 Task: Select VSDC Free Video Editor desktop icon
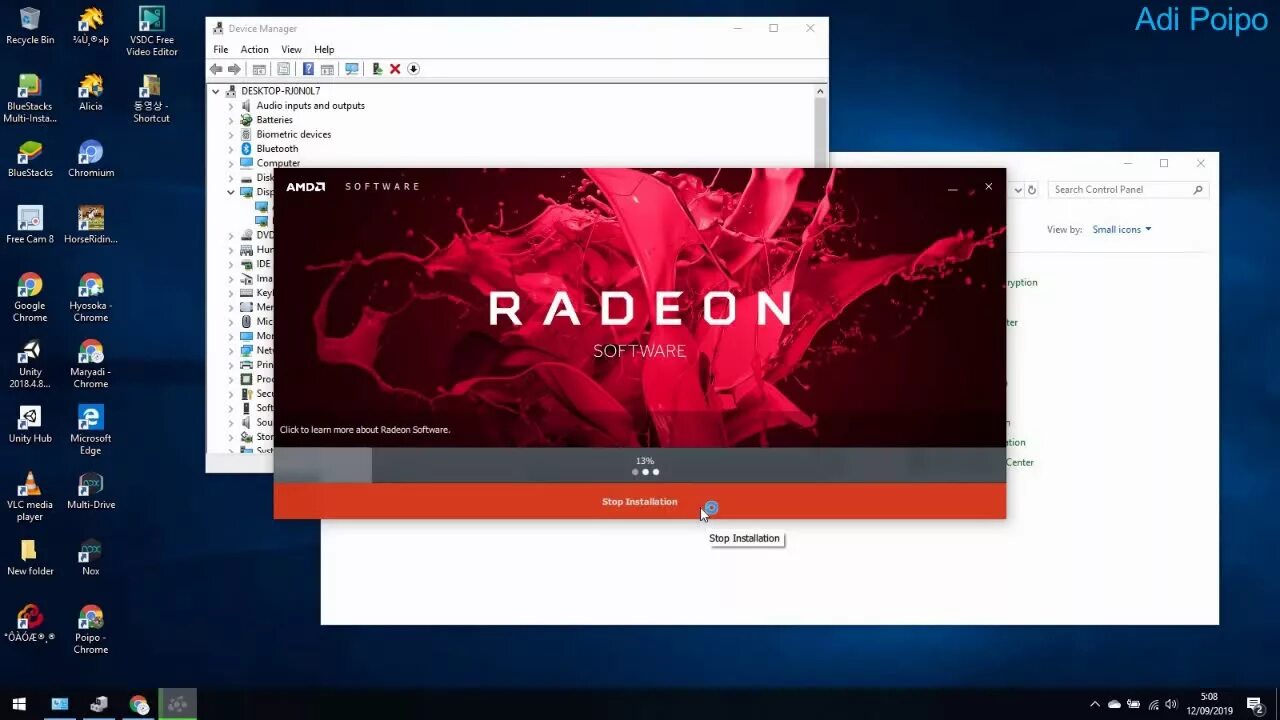click(x=152, y=32)
